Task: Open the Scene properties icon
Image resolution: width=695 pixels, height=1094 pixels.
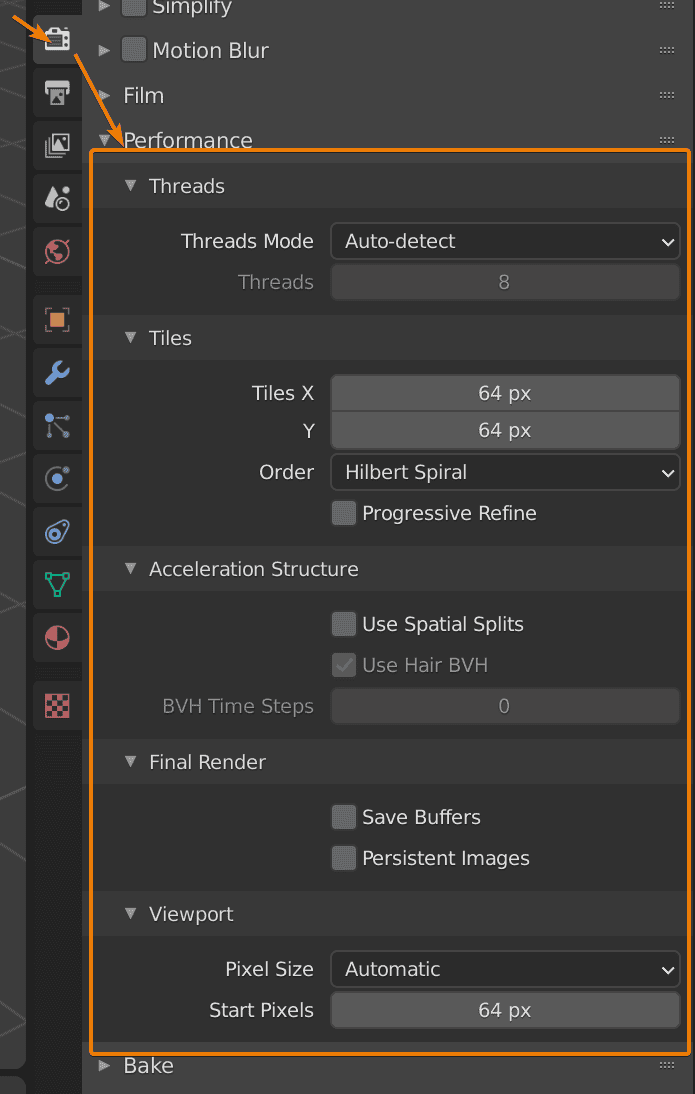Action: pyautogui.click(x=57, y=198)
